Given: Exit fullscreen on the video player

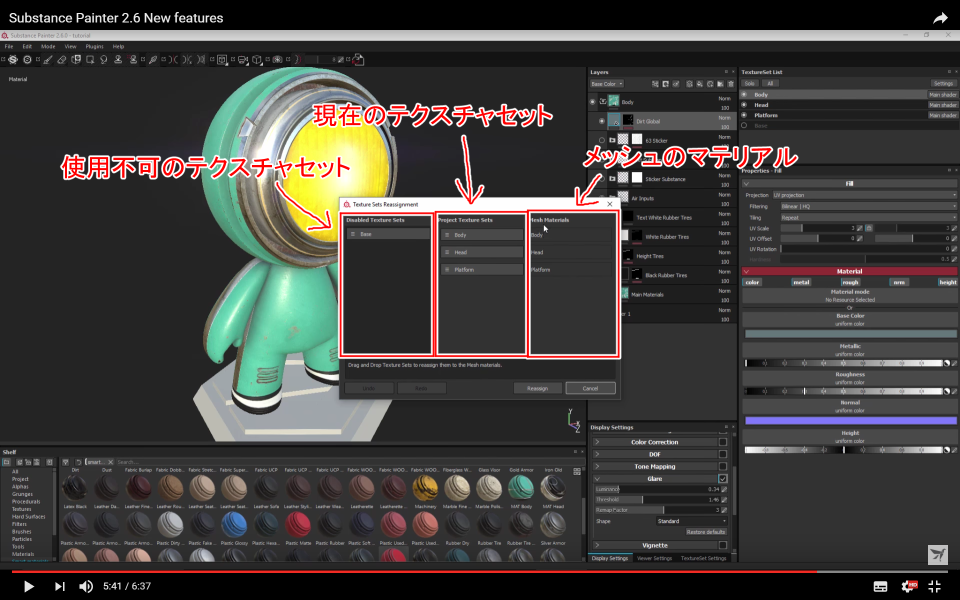Looking at the screenshot, I should (935, 586).
